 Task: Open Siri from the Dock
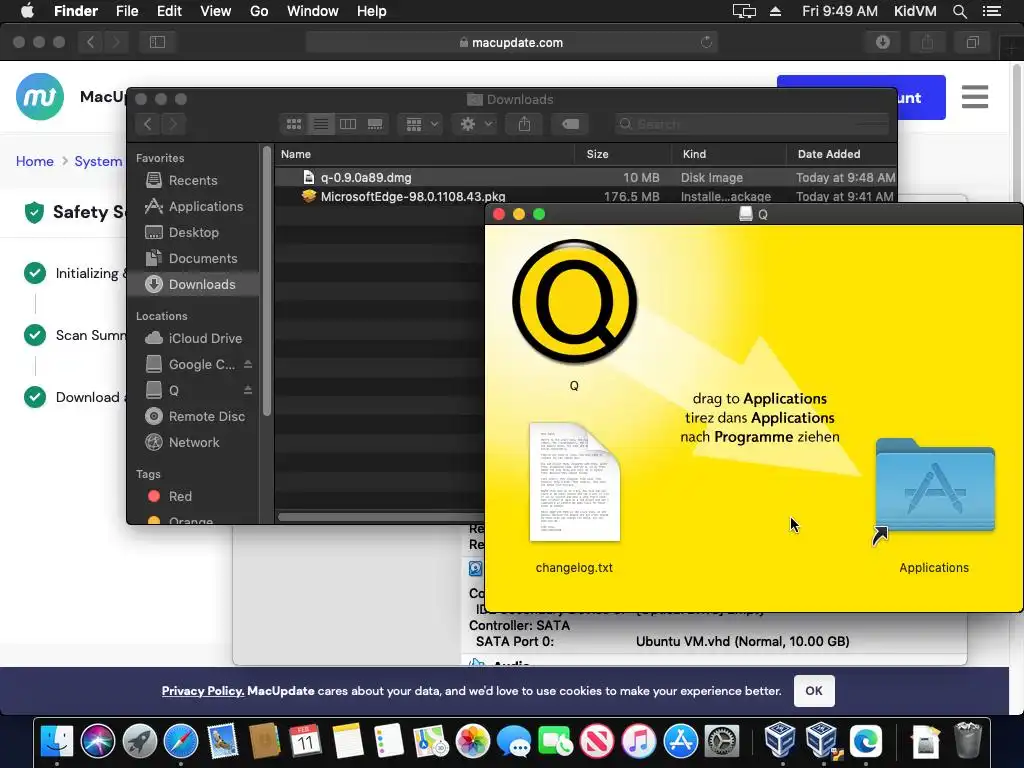(98, 741)
